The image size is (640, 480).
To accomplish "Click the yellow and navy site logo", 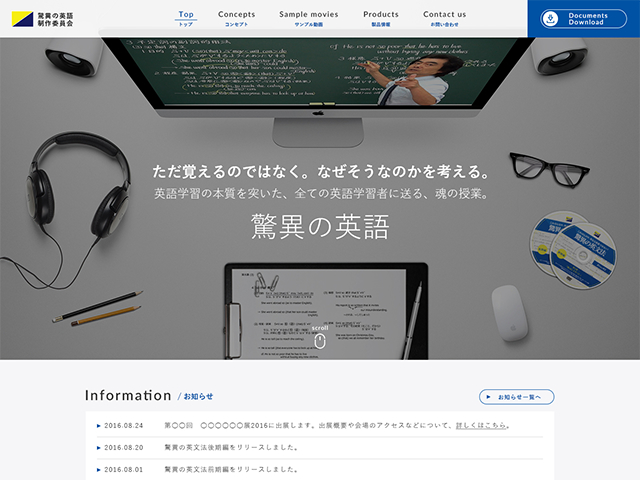I will pyautogui.click(x=22, y=19).
